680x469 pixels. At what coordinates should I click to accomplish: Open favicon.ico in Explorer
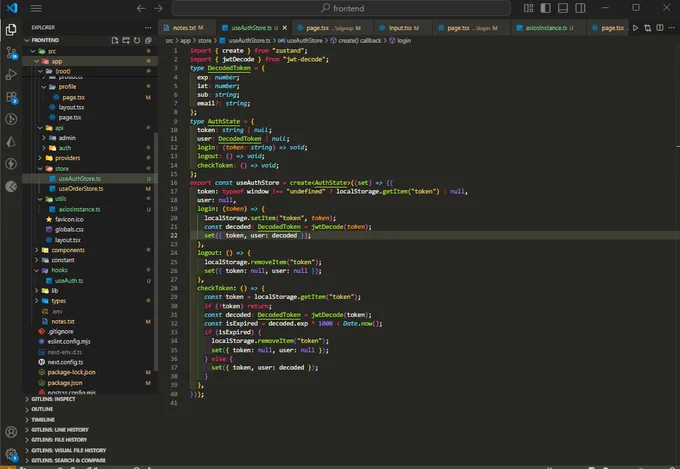69,220
